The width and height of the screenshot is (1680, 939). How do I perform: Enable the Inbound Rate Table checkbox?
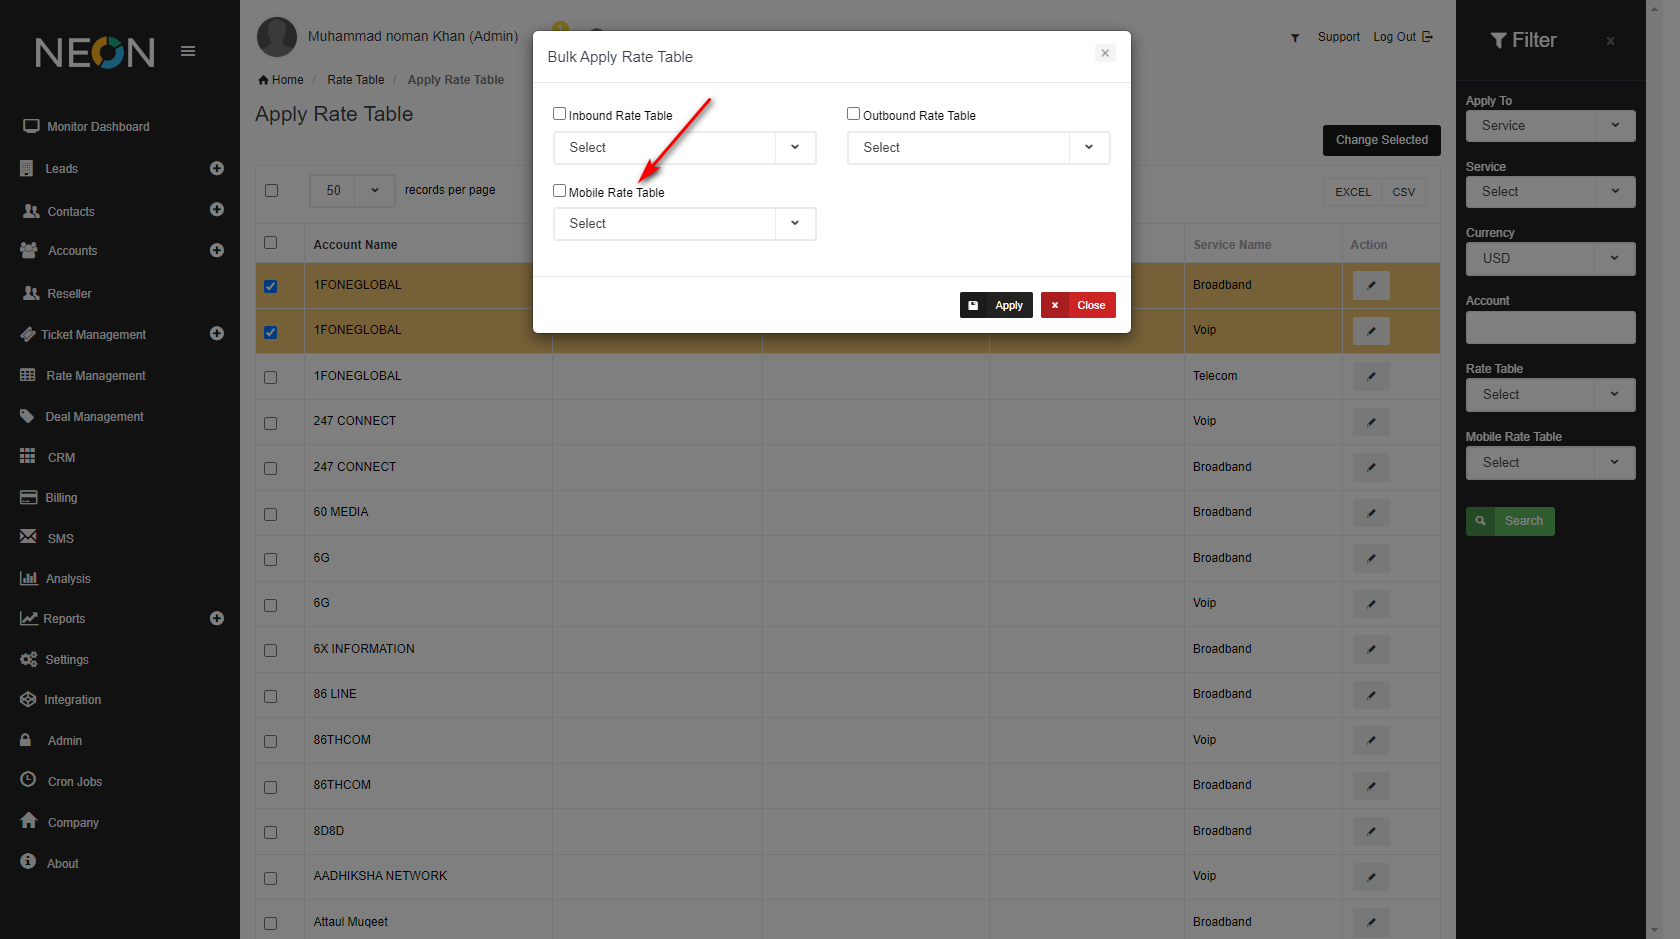(560, 114)
